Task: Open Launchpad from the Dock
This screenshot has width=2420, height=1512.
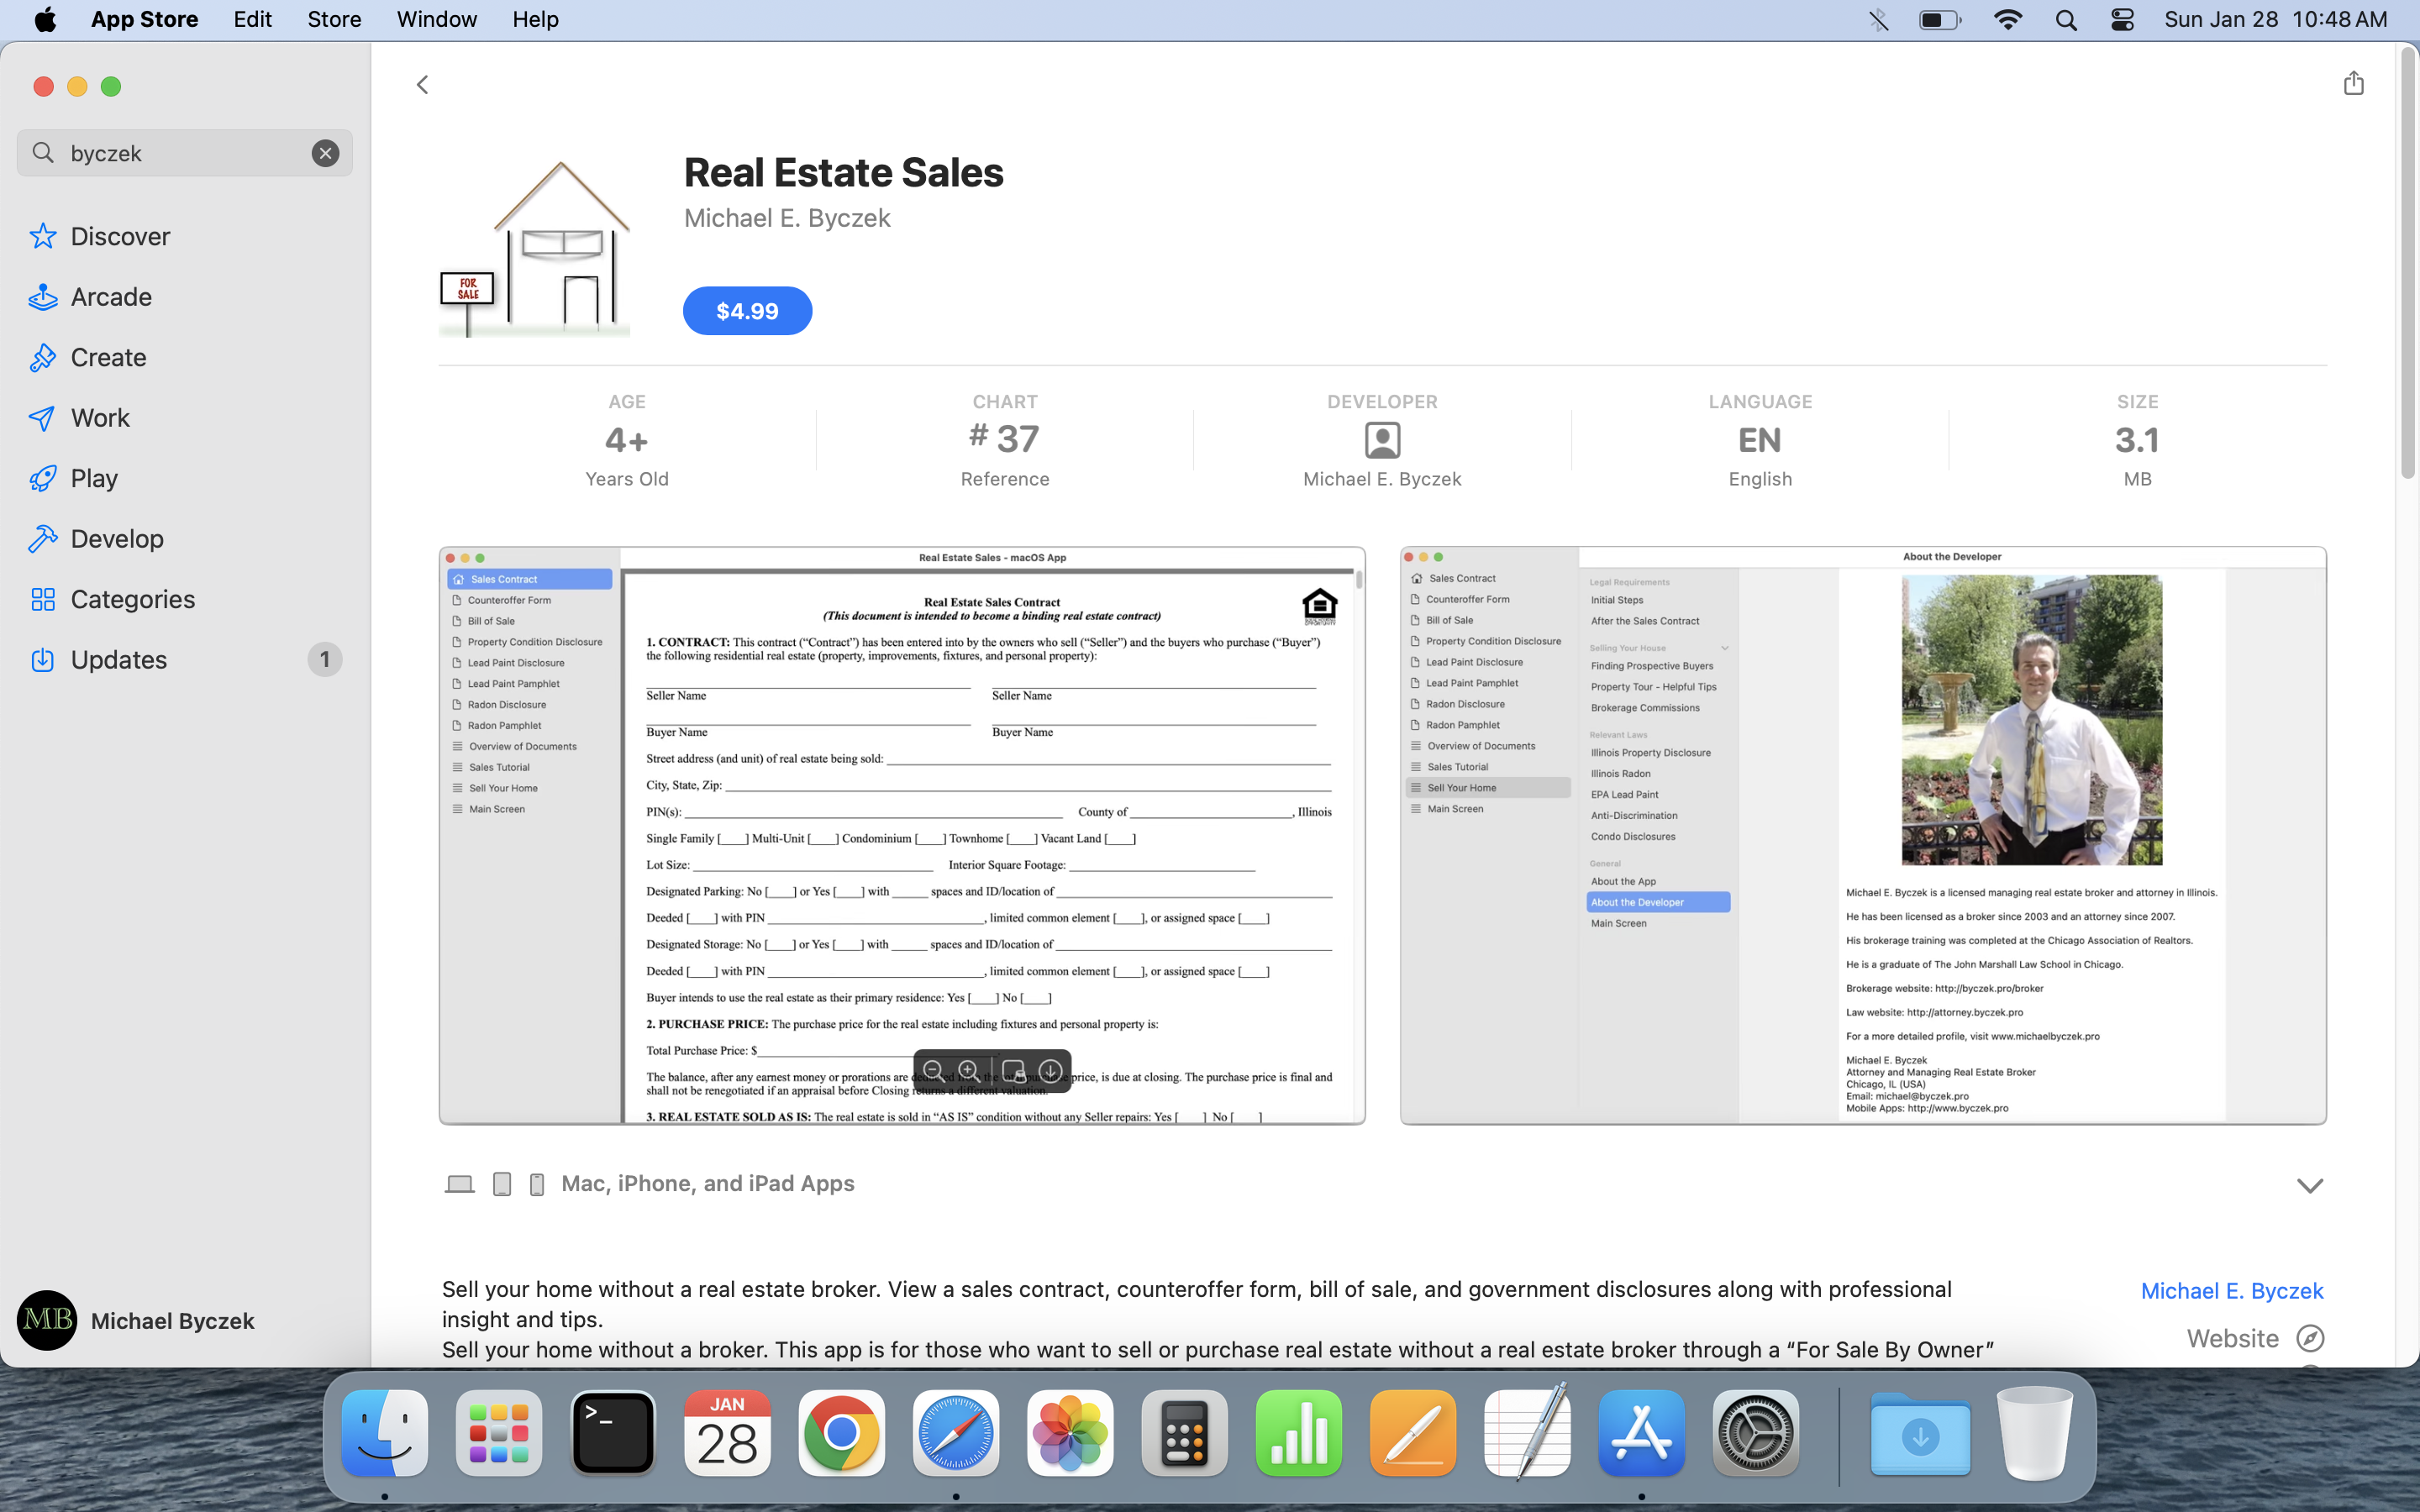Action: (x=499, y=1432)
